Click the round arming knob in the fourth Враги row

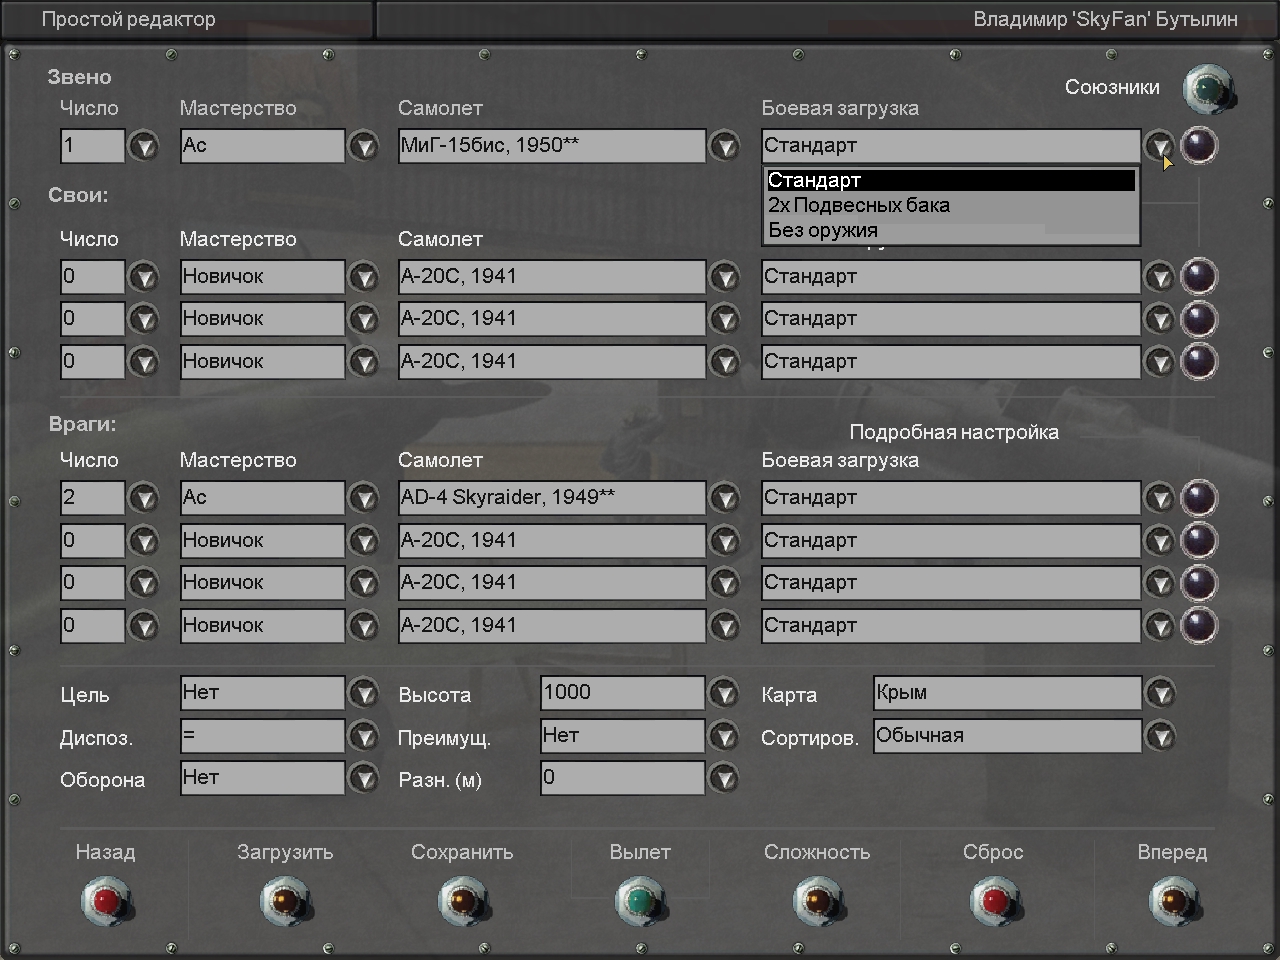coord(1199,626)
